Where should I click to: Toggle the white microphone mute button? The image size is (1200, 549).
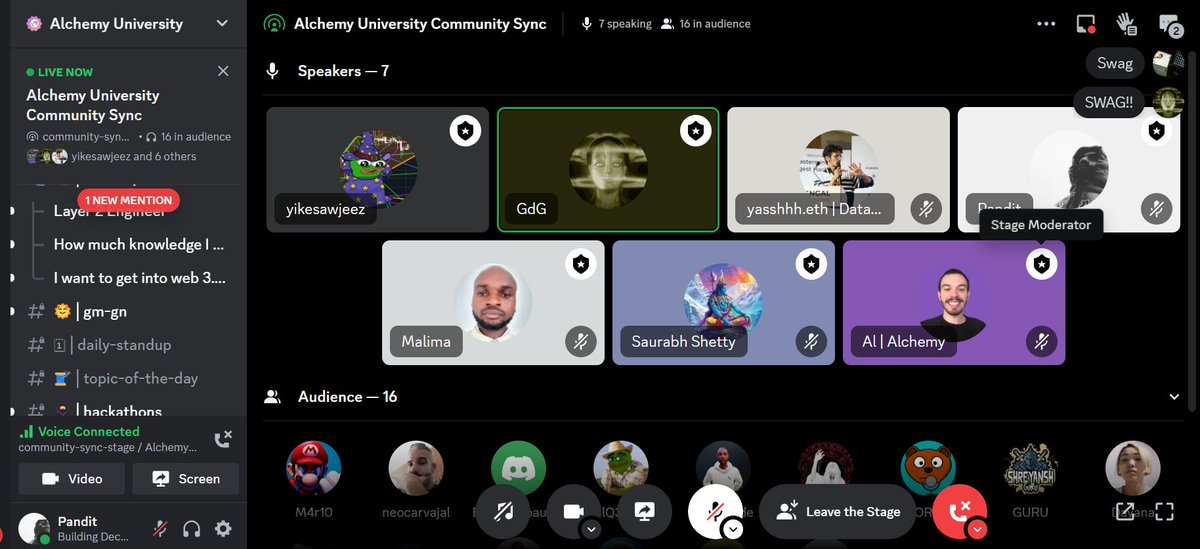(x=714, y=511)
